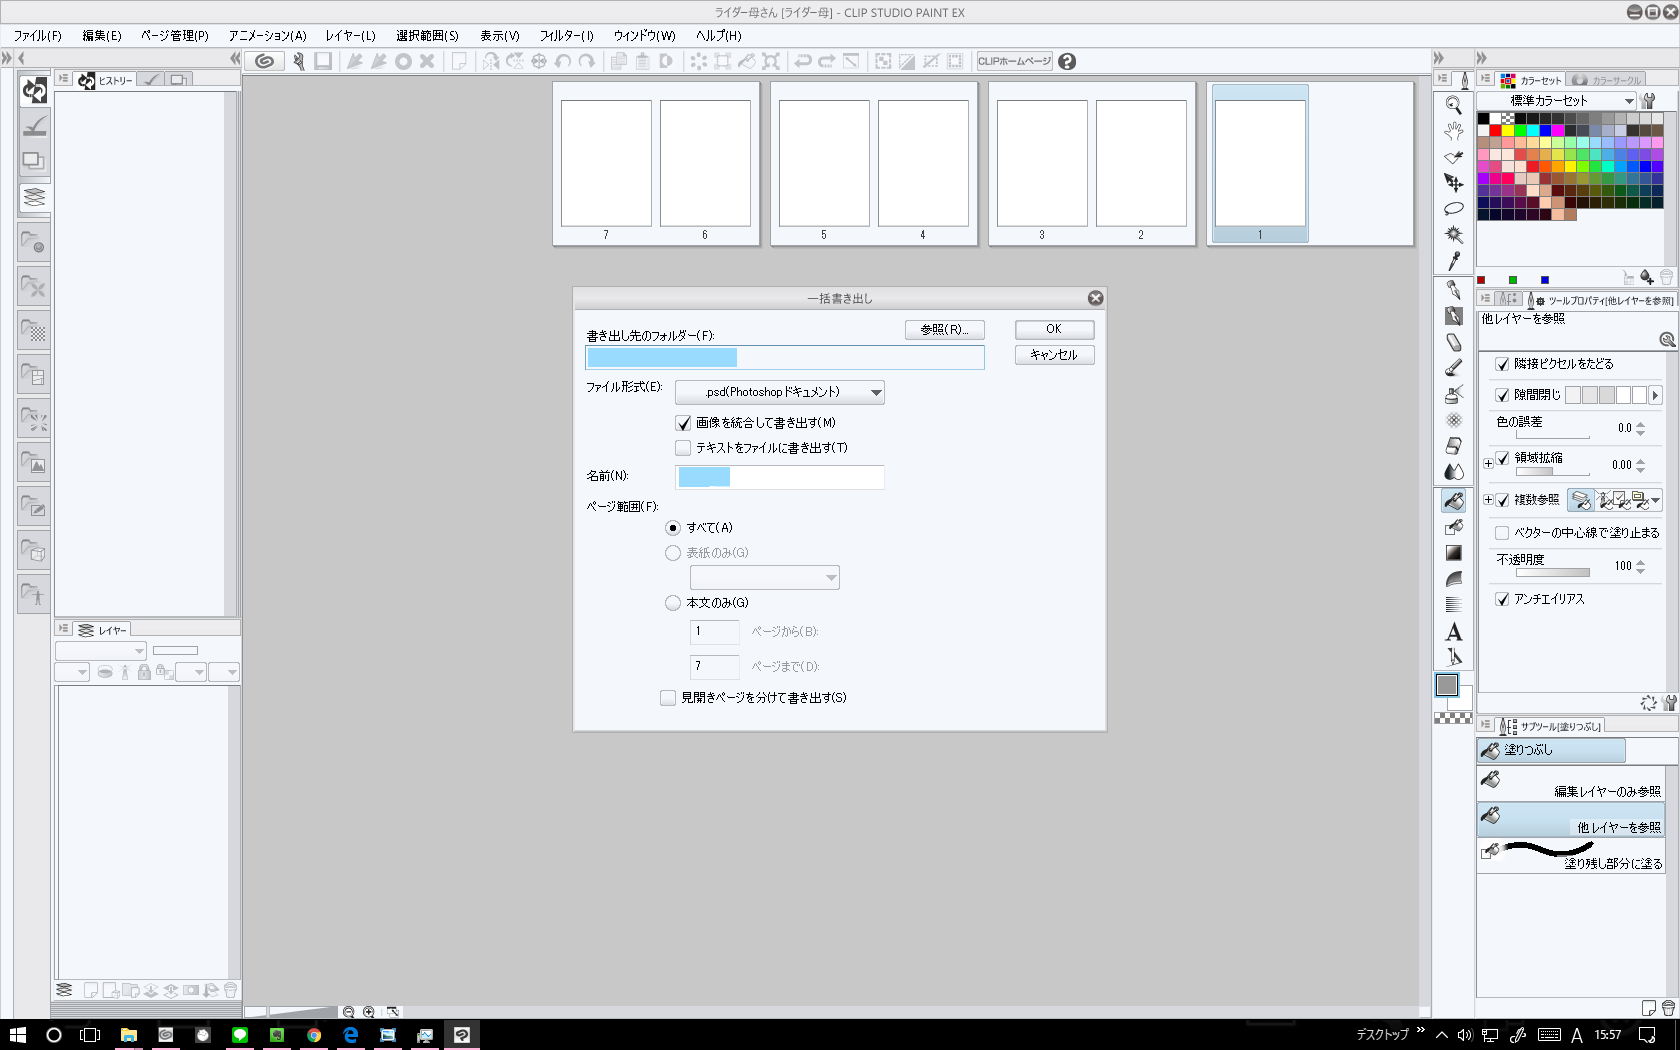The image size is (1680, 1050).
Task: Toggle the アンチエイリアス checkbox
Action: pos(1502,599)
